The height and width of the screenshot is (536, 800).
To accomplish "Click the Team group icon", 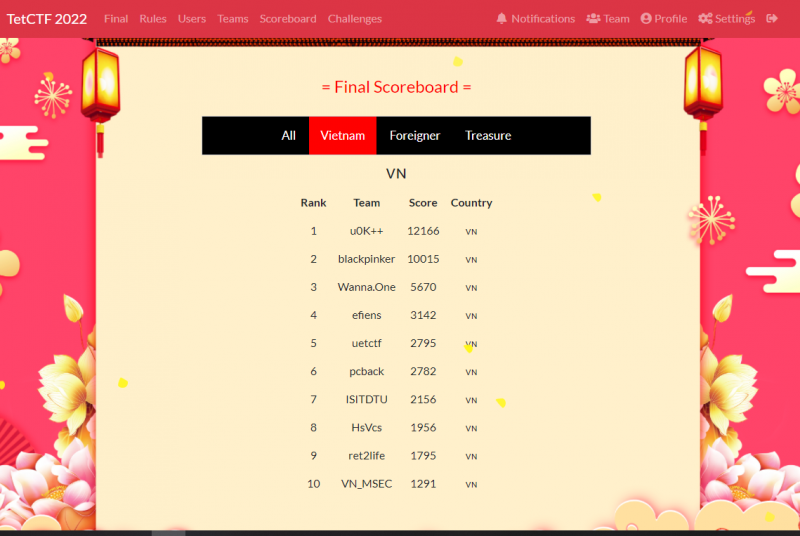I will (593, 19).
